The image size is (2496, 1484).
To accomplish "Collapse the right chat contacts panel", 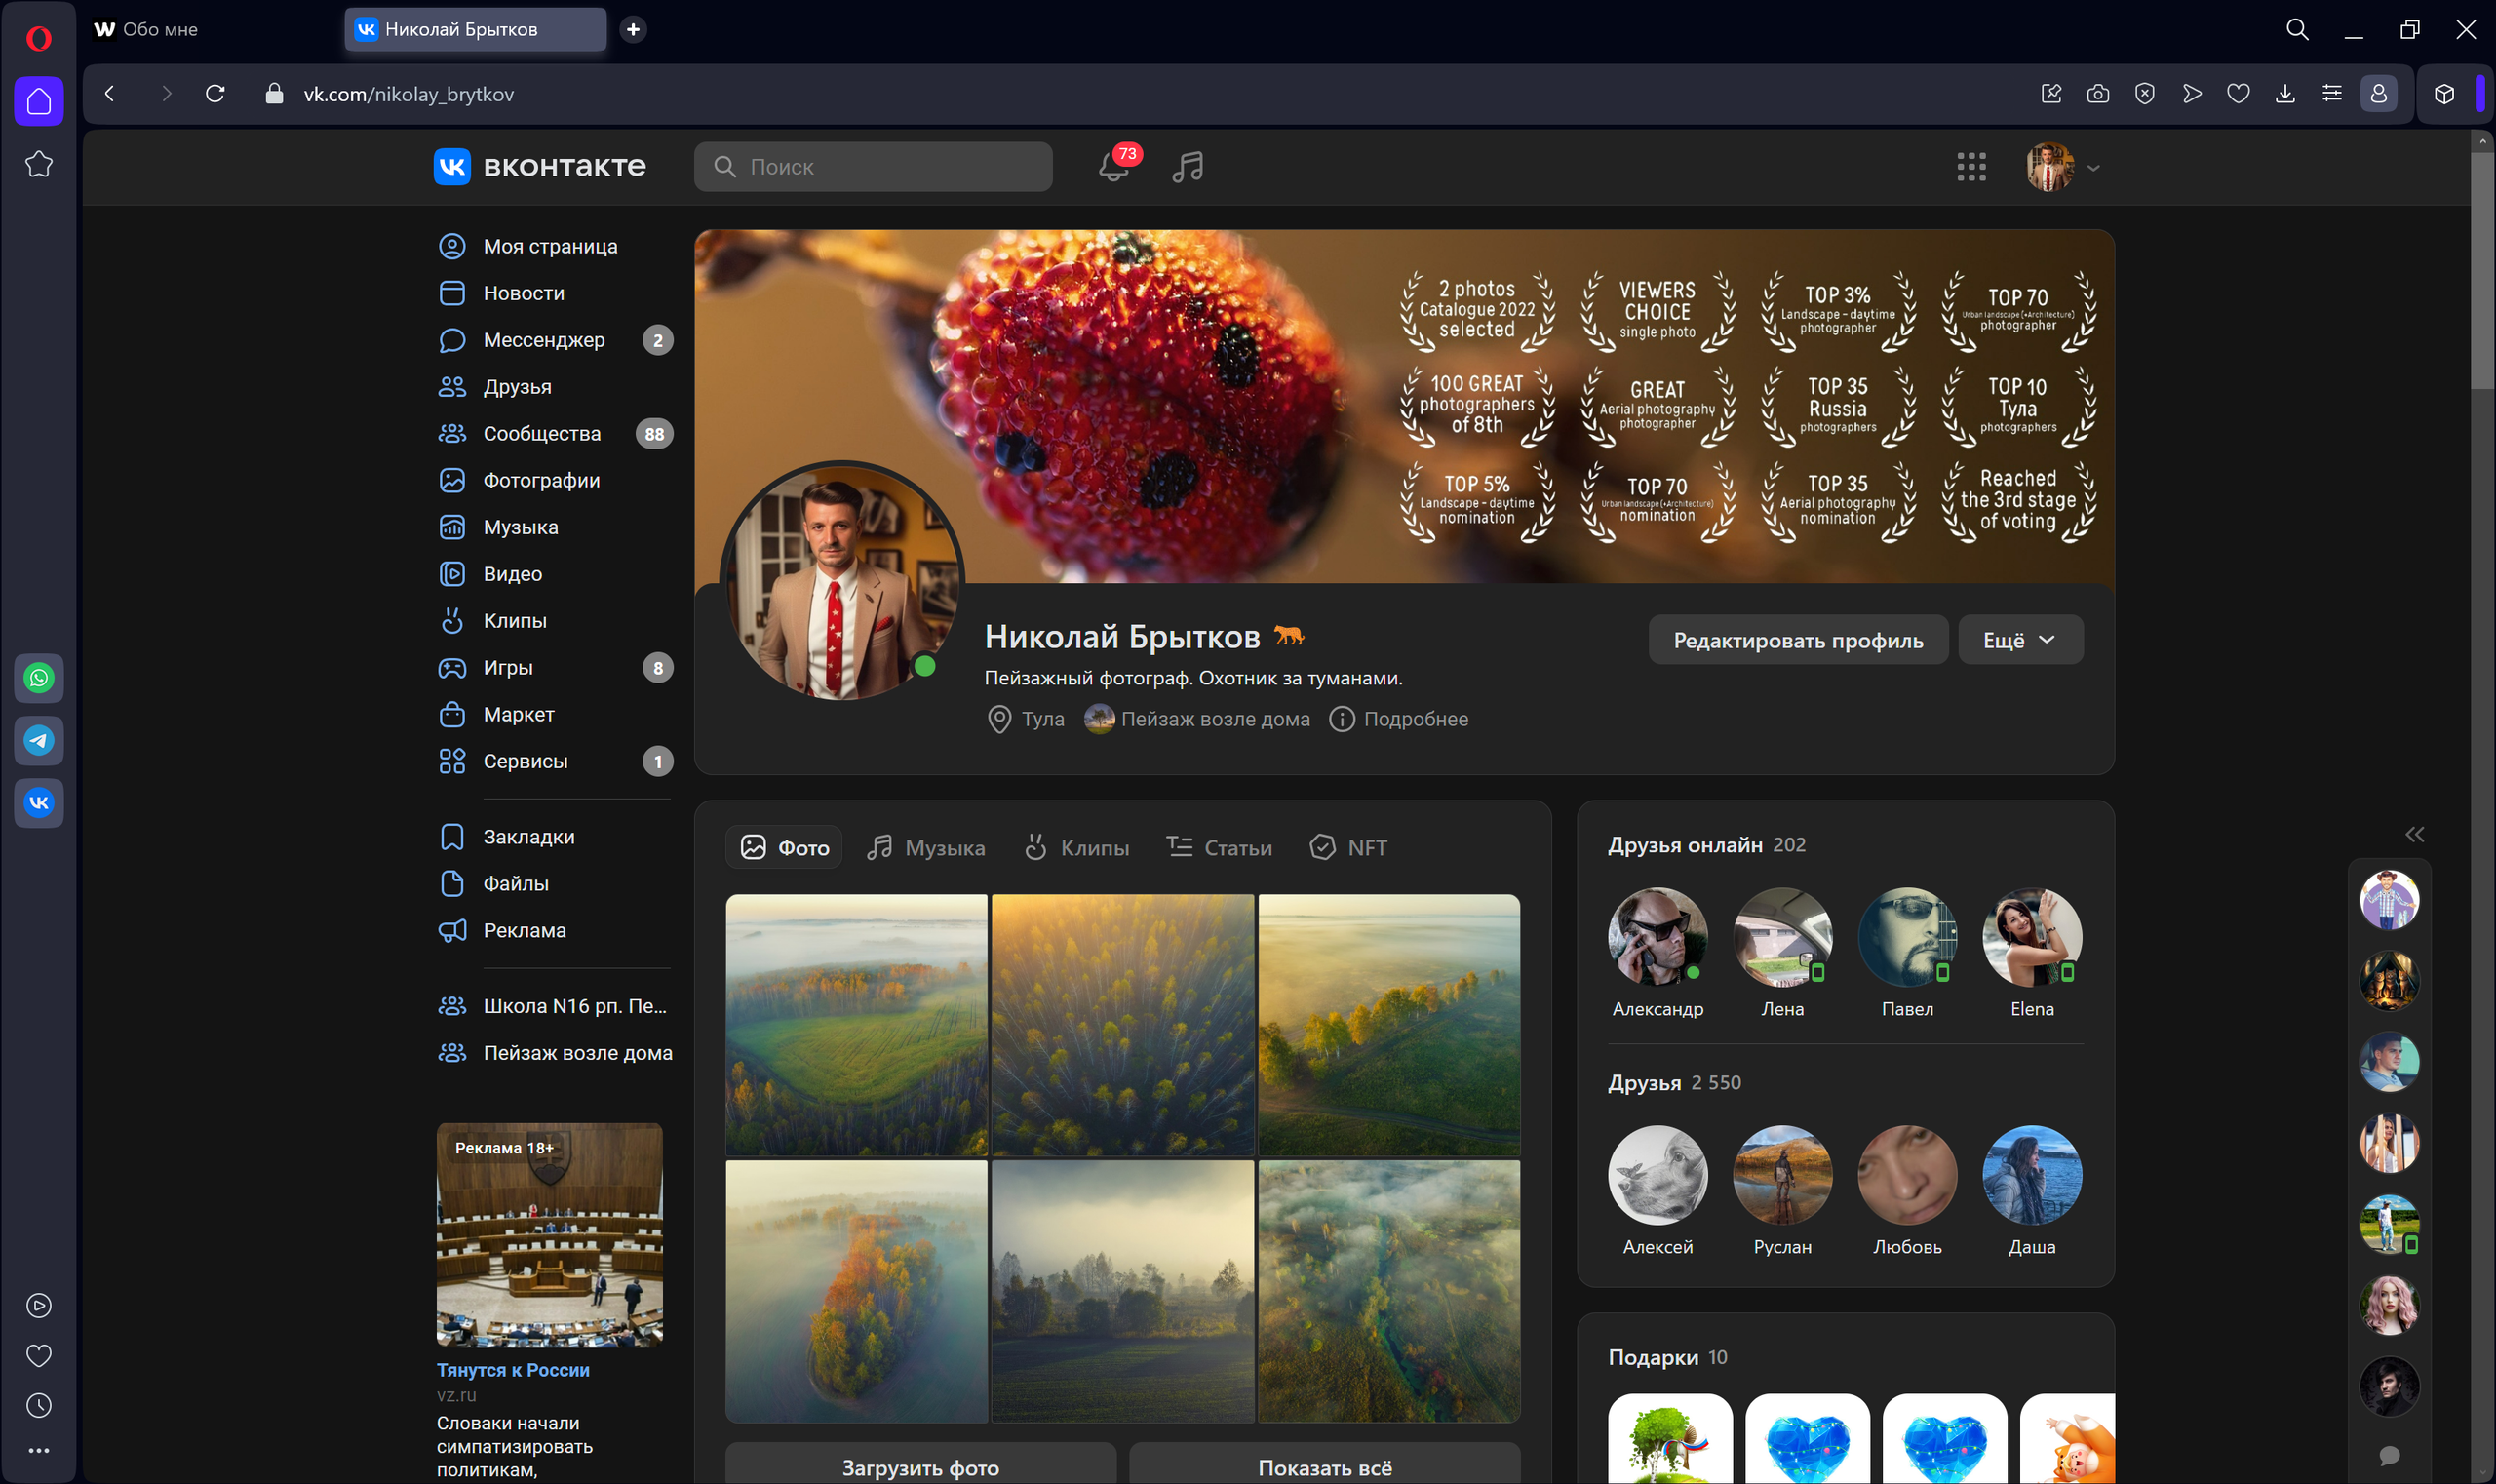I will (x=2414, y=834).
